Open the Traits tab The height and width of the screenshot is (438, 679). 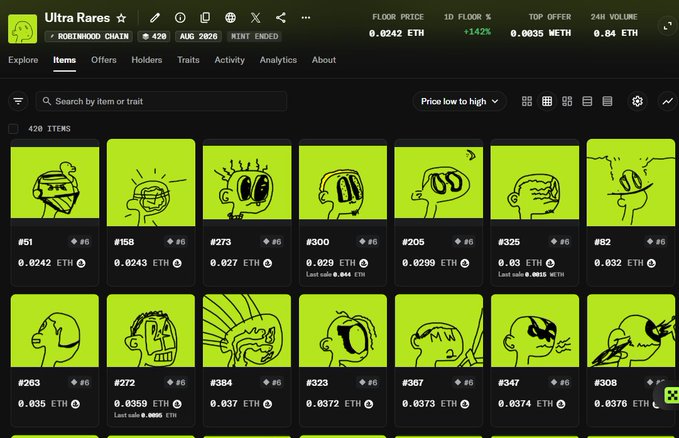click(188, 60)
